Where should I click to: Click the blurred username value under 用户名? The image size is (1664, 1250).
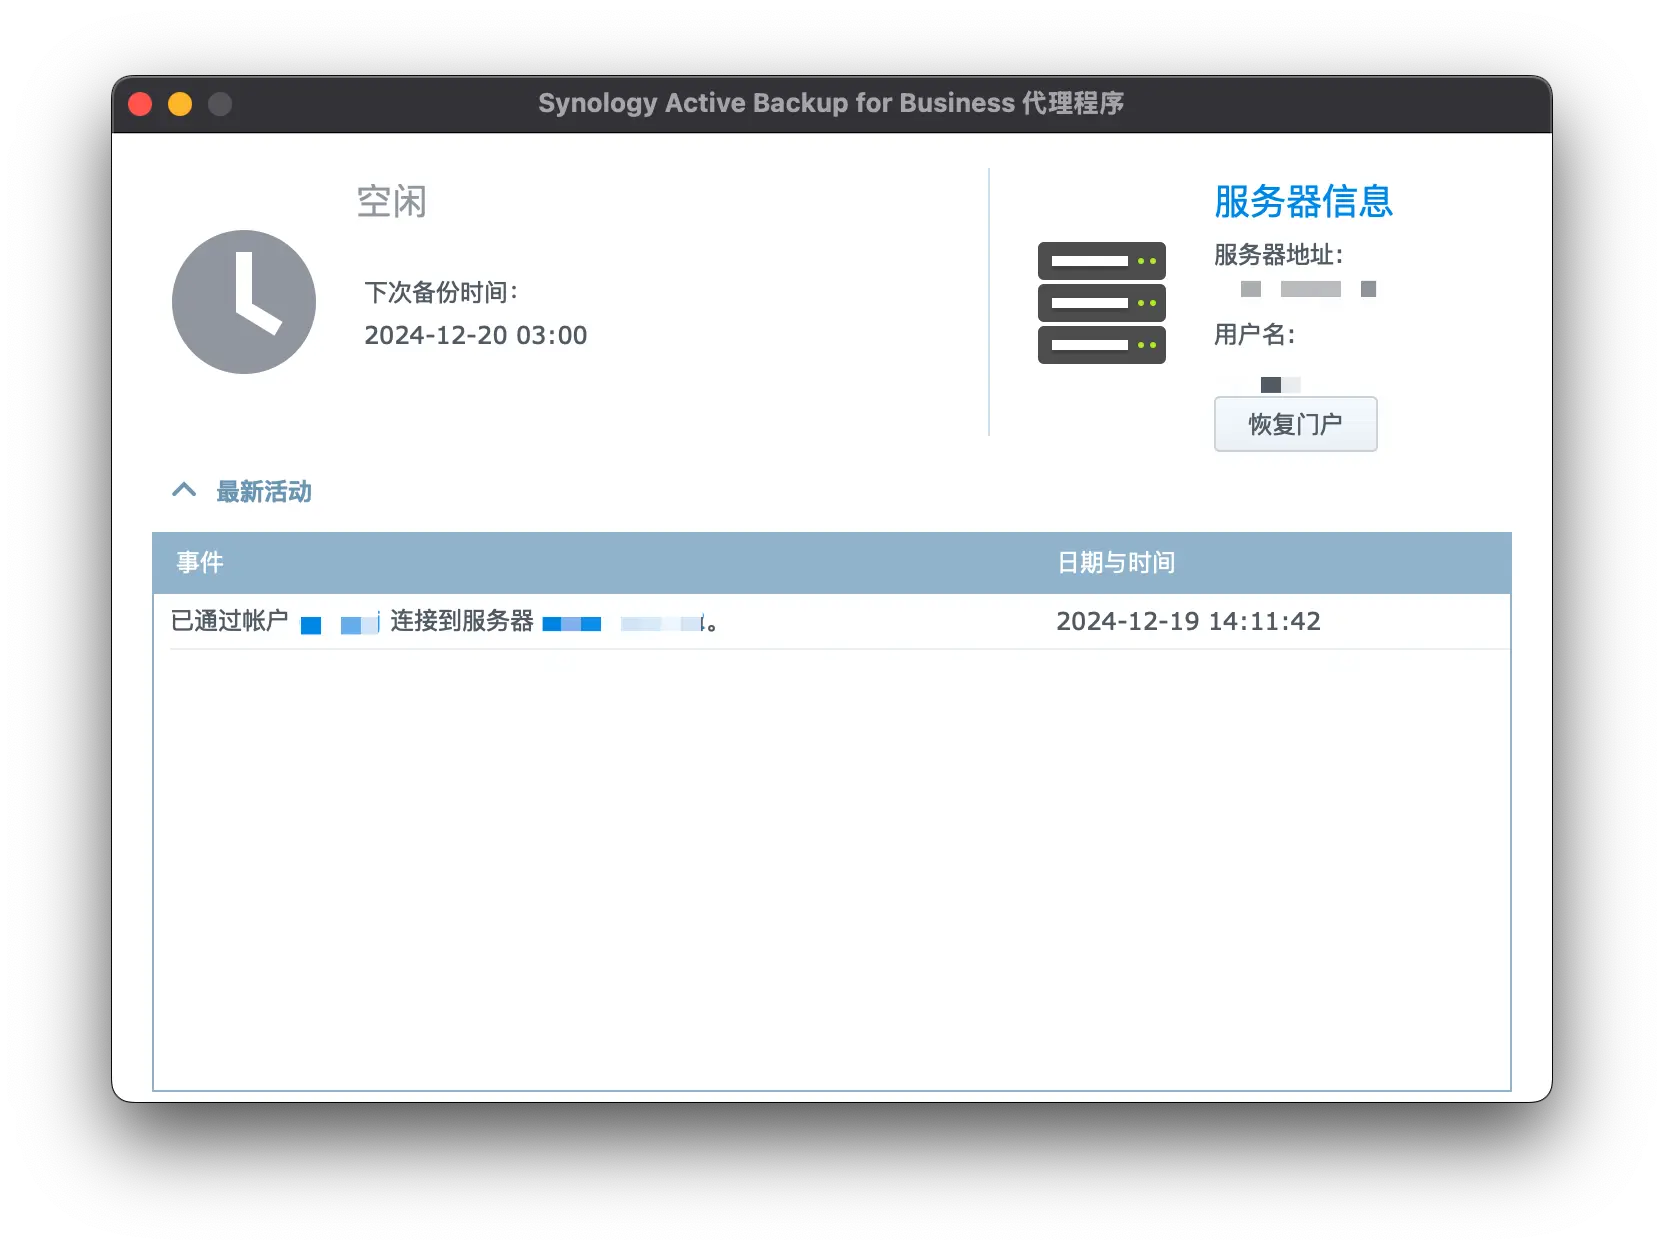pos(1280,385)
